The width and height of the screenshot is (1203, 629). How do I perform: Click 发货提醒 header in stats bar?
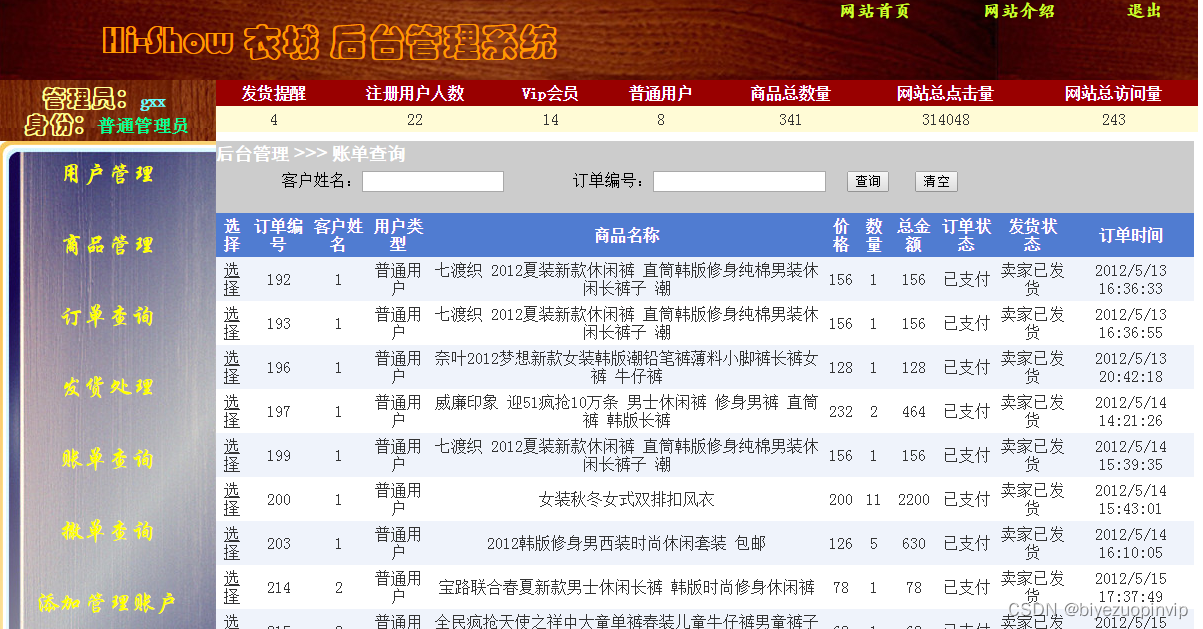[274, 93]
